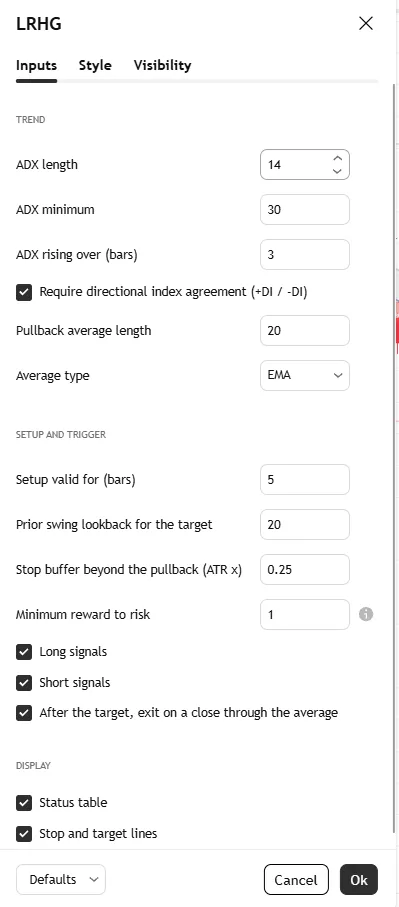
Task: Click the Stop buffer ATR multiplier field
Action: point(305,569)
